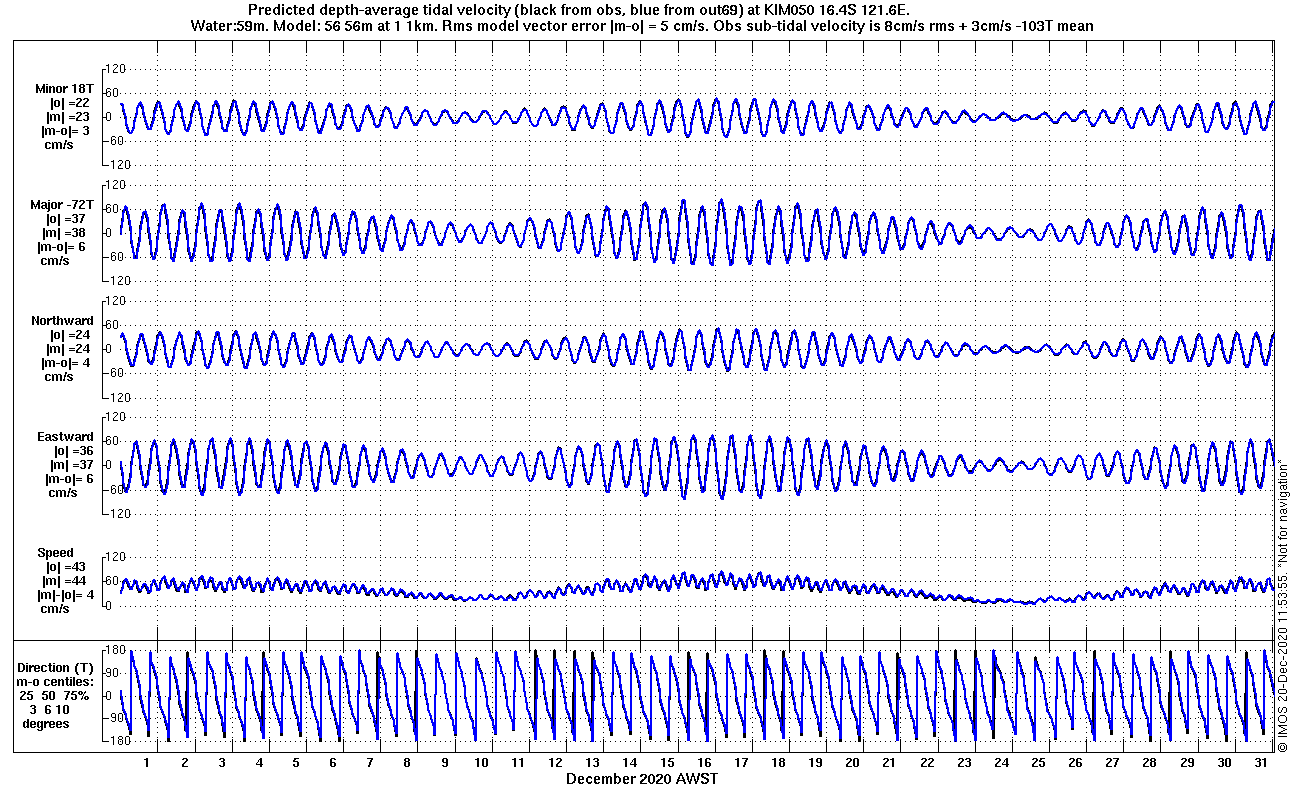Click the 'm-o centiles:' label
1300x800 pixels.
pos(57,681)
